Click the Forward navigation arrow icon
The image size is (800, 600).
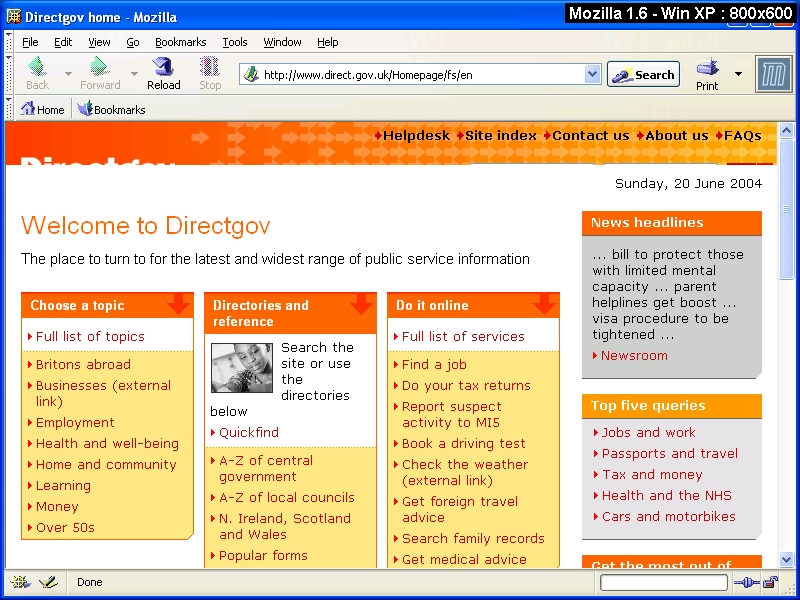point(99,67)
